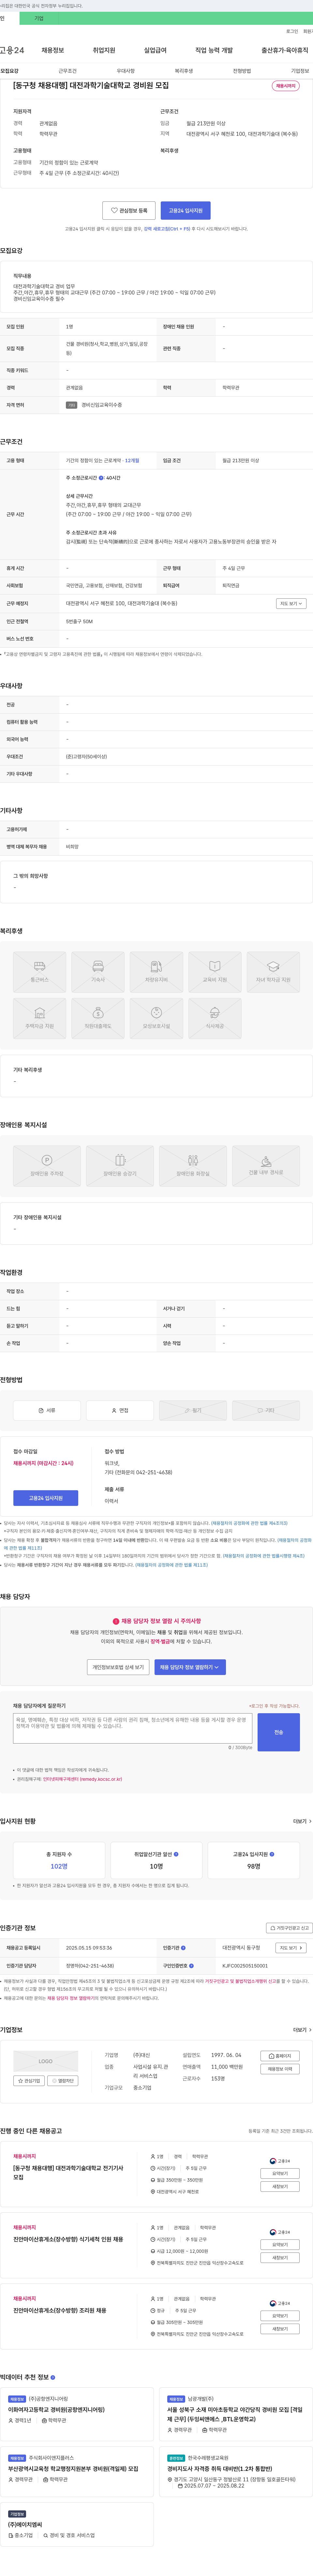Expand 더보기 next to 입사지원 현황

[302, 1821]
